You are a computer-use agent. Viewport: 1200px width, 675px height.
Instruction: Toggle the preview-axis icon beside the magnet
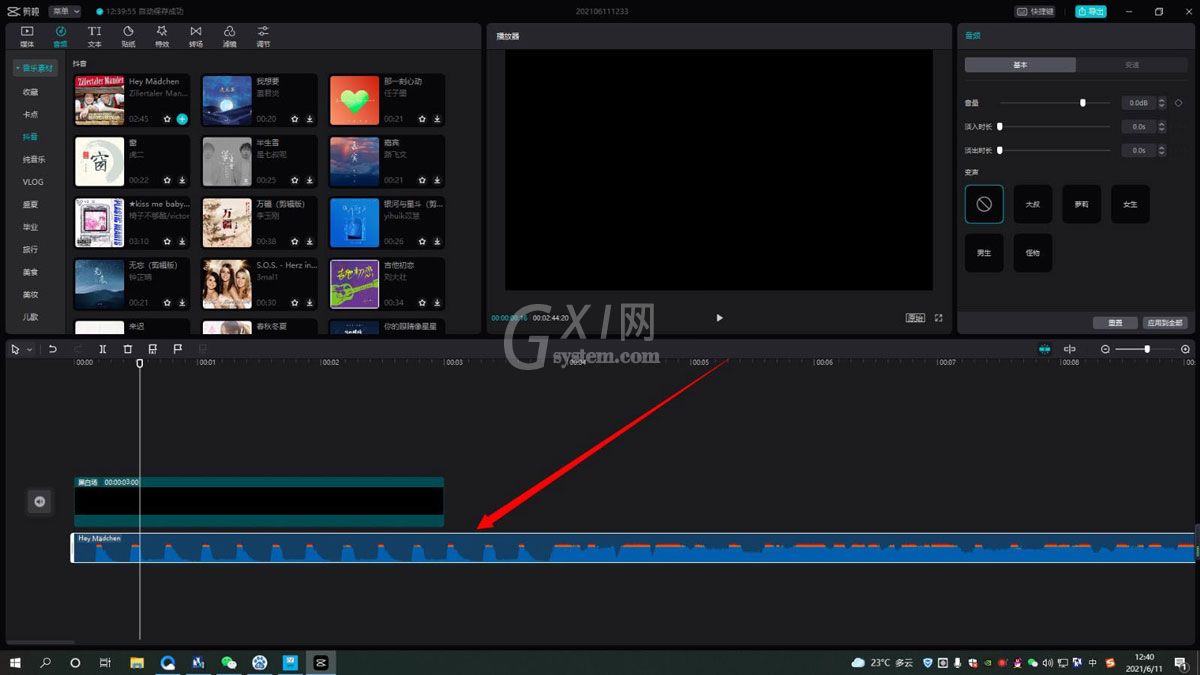pos(1069,349)
